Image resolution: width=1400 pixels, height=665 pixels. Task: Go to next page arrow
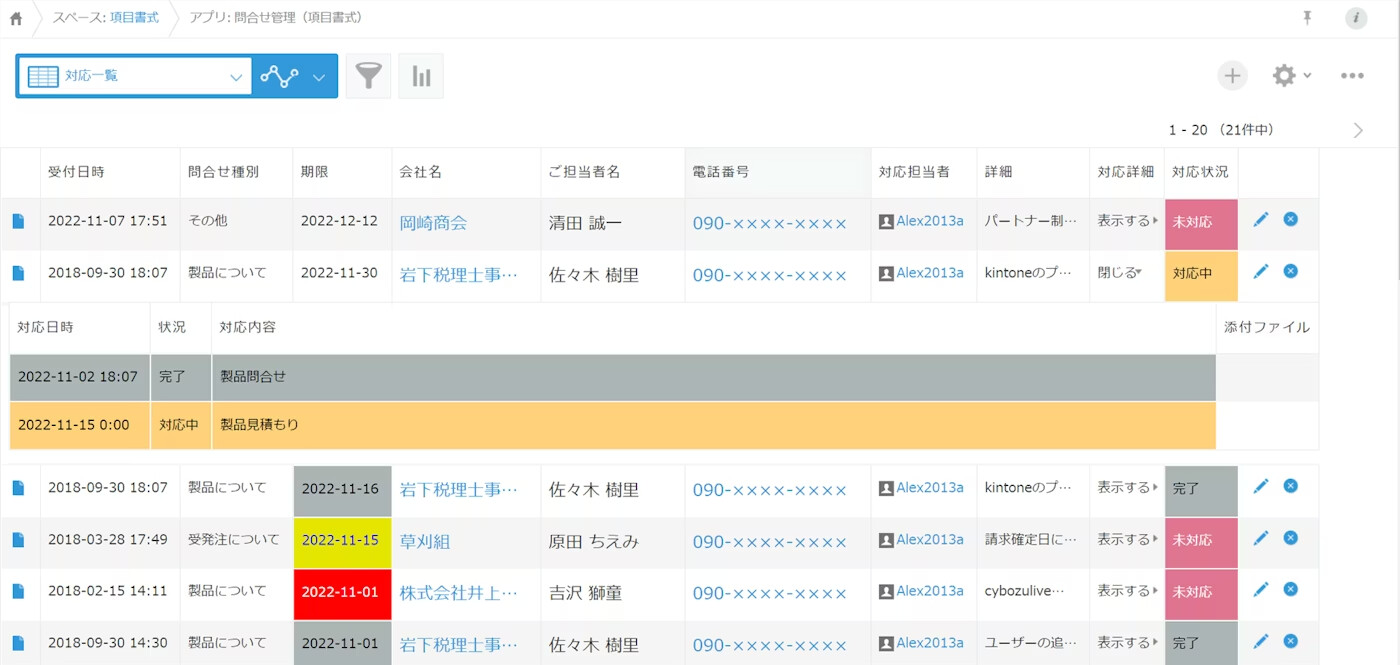click(1357, 130)
